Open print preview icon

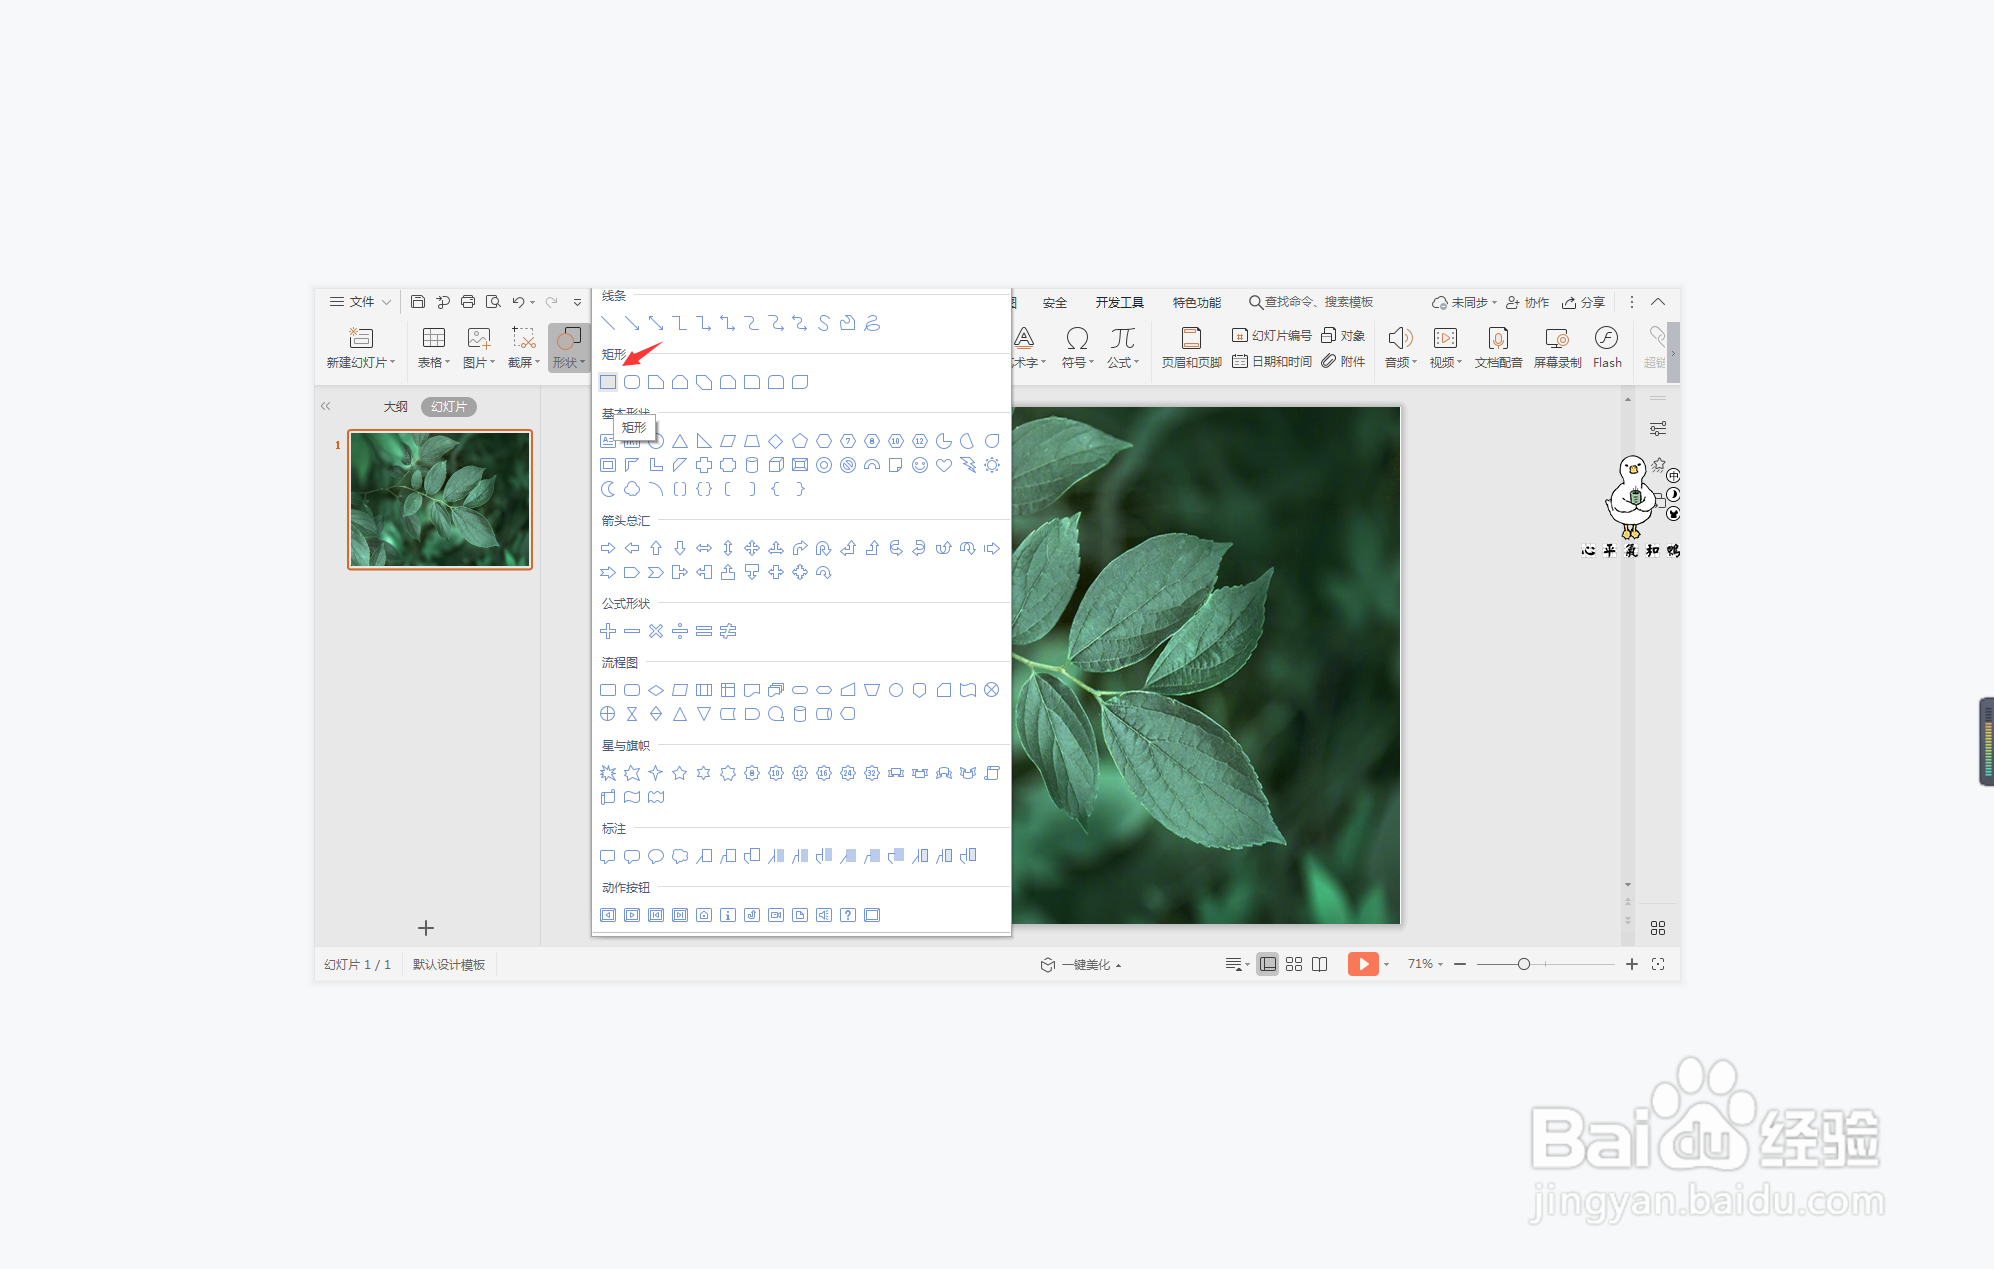pyautogui.click(x=493, y=302)
